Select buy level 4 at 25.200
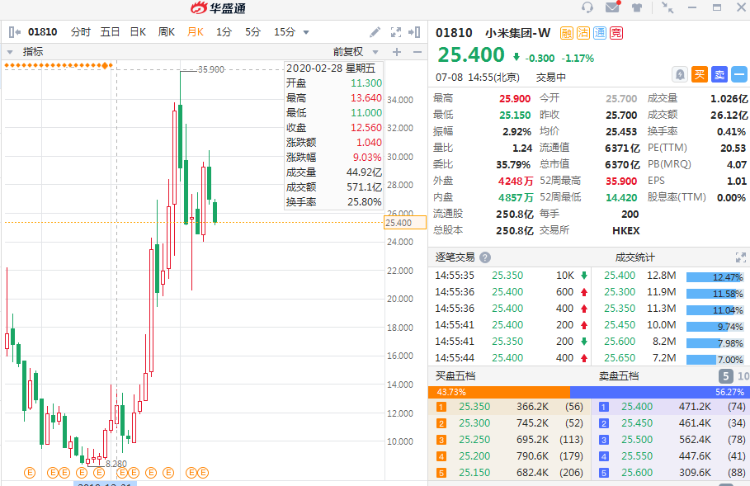The width and height of the screenshot is (750, 486). pyautogui.click(x=512, y=456)
